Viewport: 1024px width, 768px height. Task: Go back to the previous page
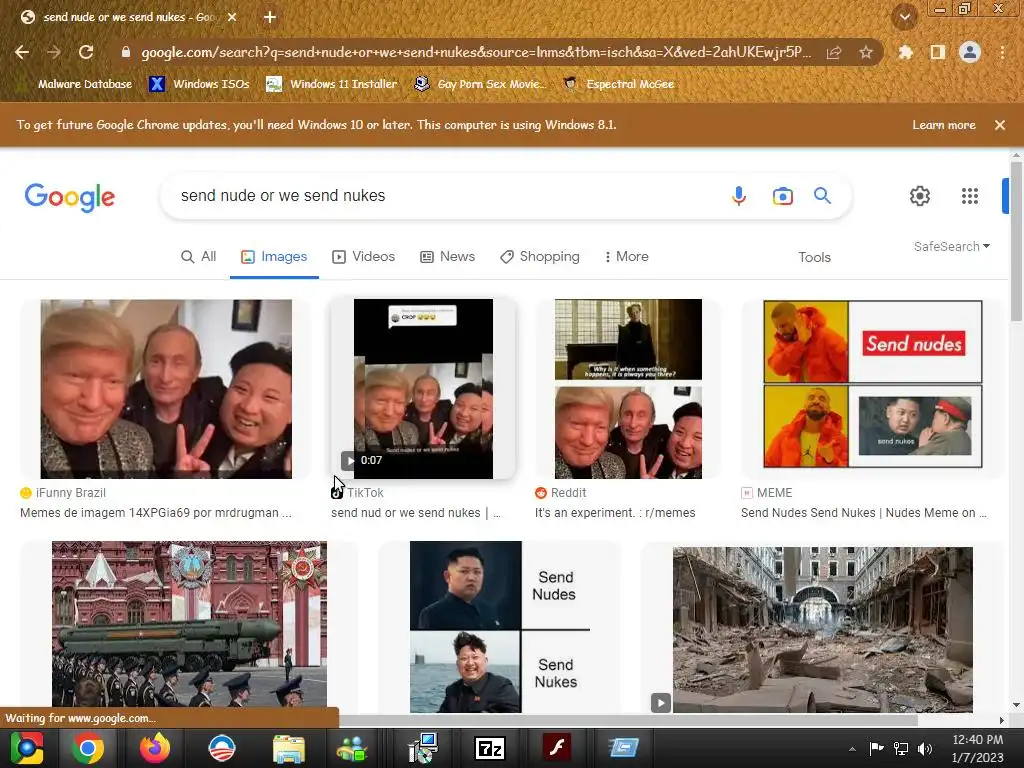pyautogui.click(x=22, y=52)
